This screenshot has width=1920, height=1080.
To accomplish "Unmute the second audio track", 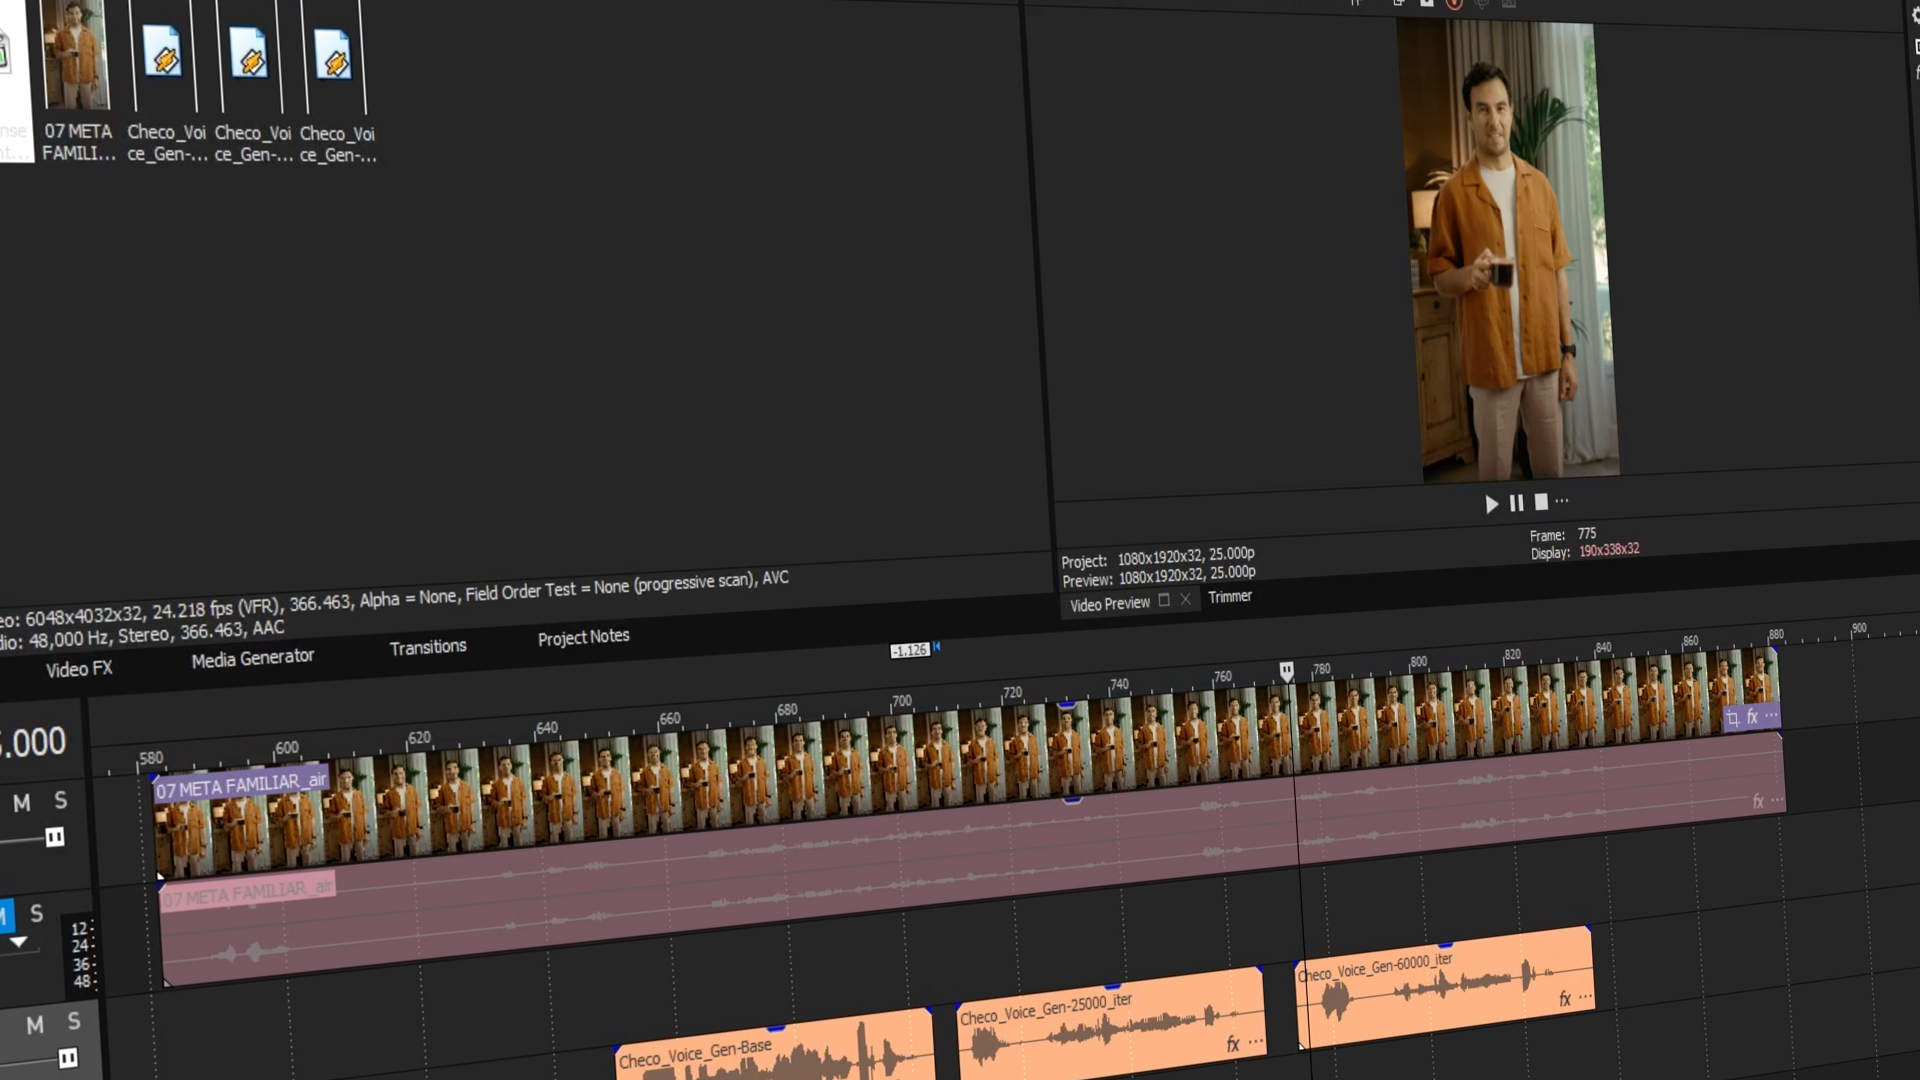I will coord(6,914).
